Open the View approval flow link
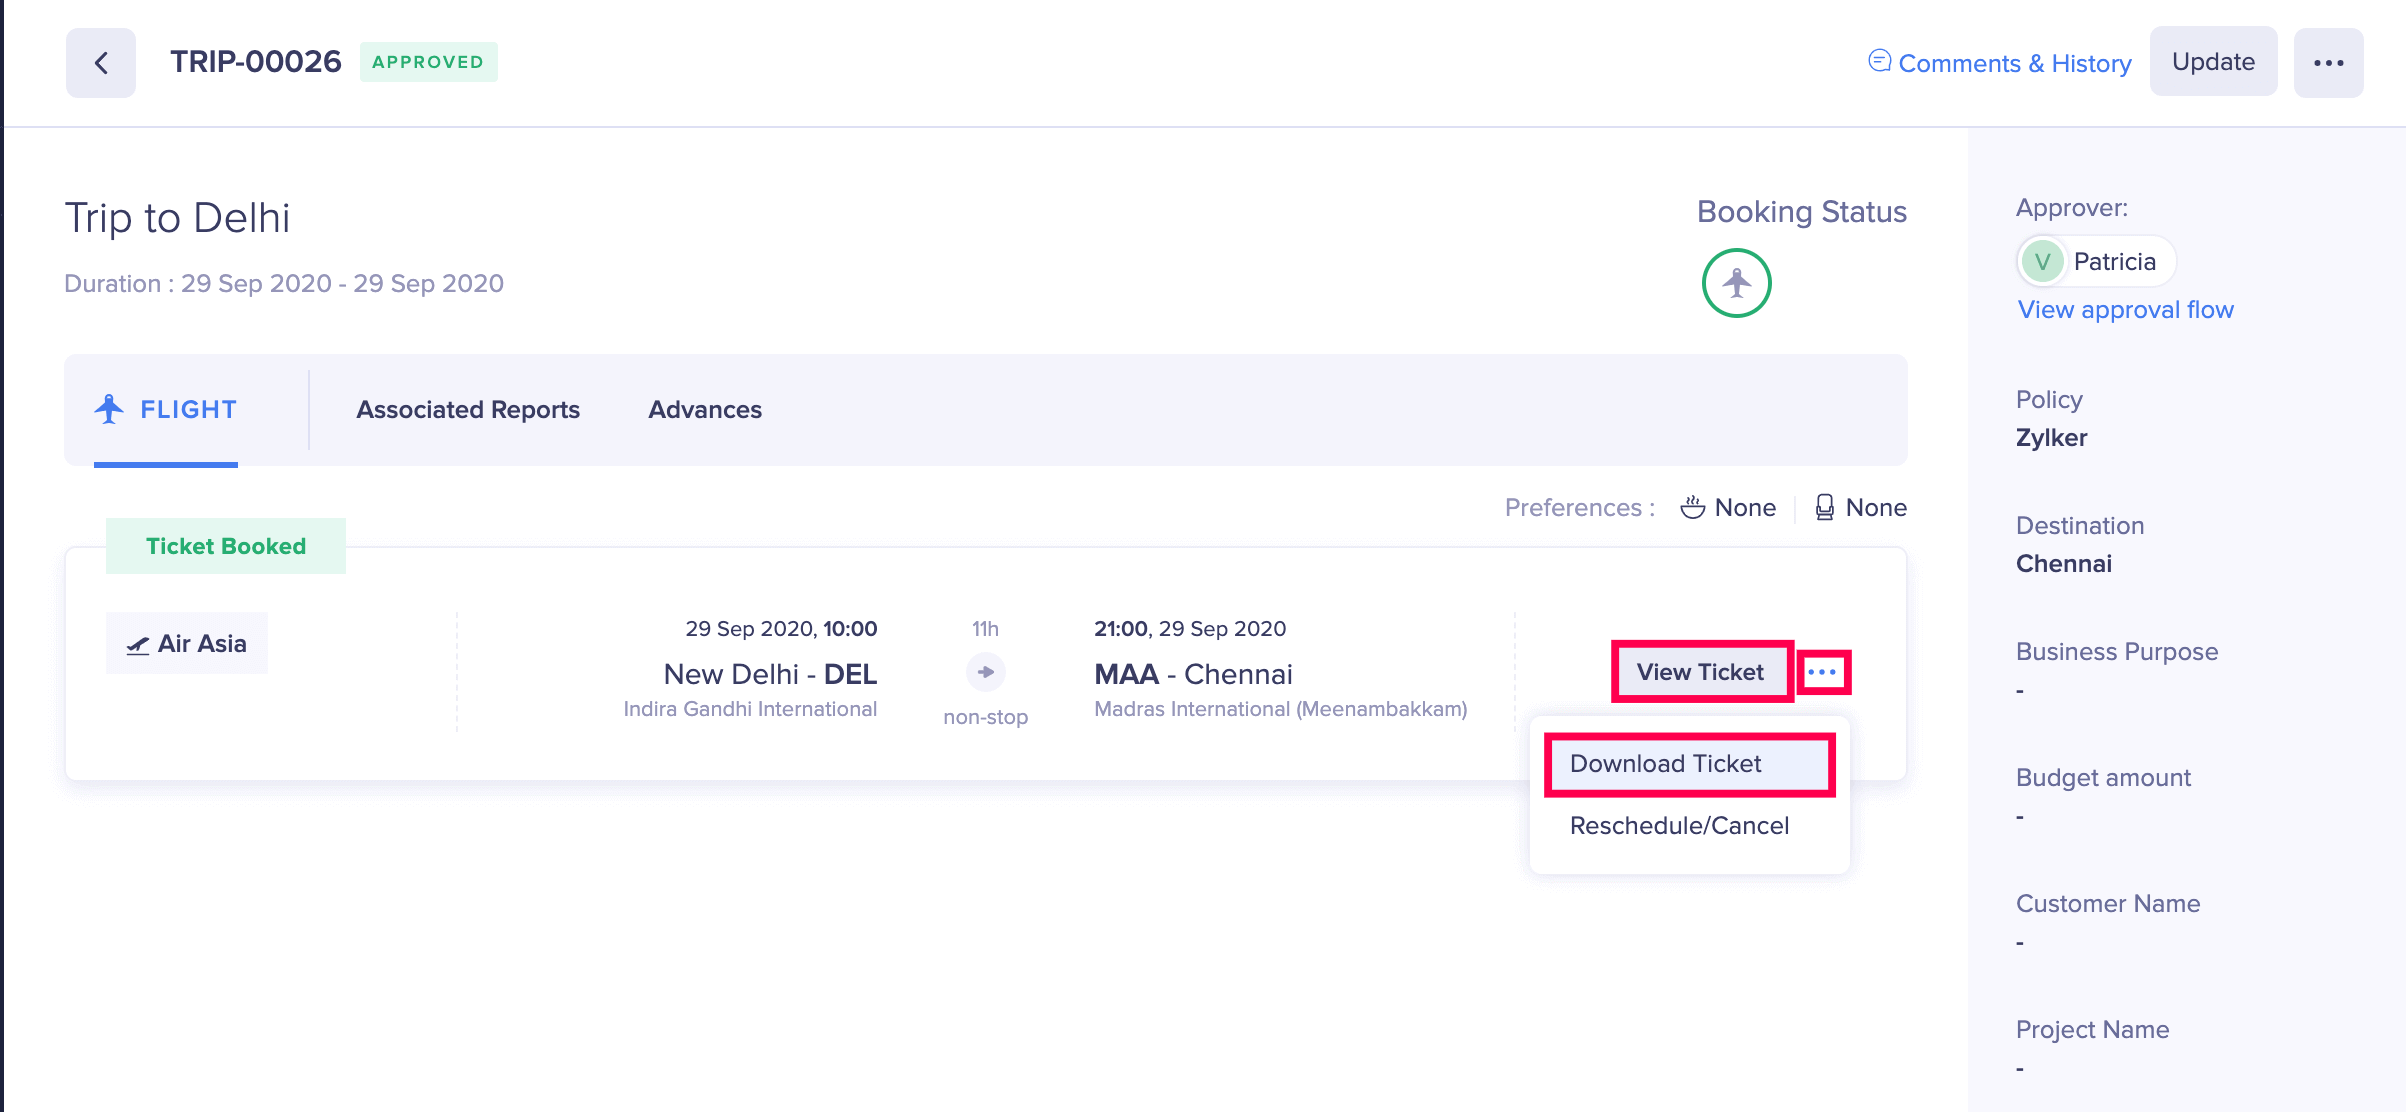The width and height of the screenshot is (2406, 1112). [x=2125, y=310]
